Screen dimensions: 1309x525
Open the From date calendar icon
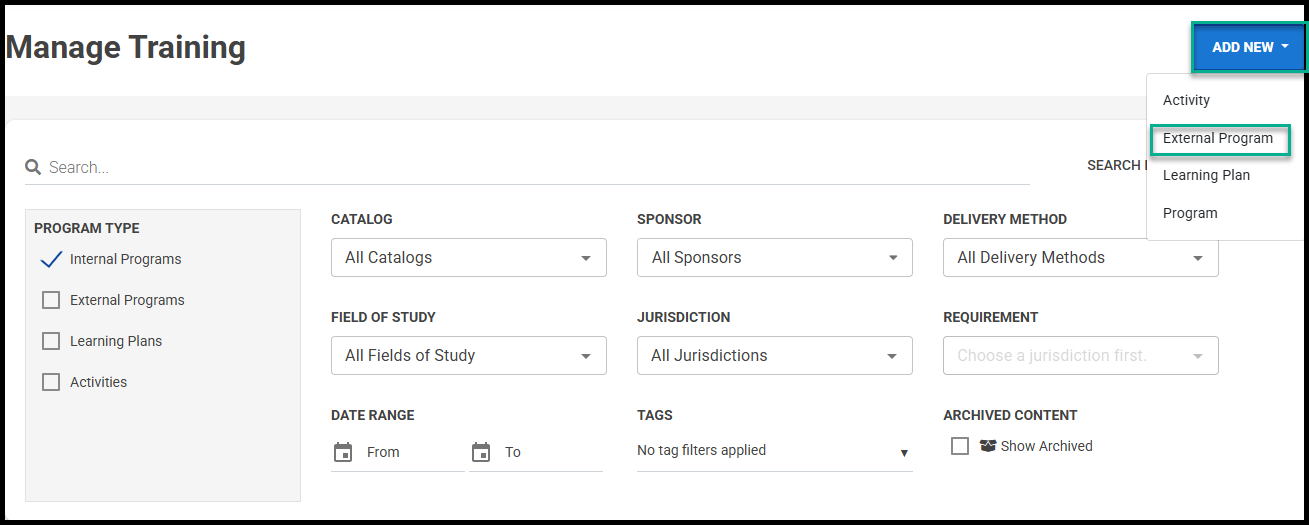(x=343, y=452)
